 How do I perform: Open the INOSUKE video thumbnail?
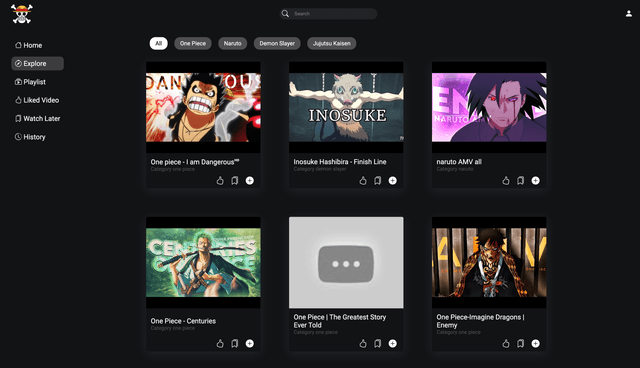(346, 107)
